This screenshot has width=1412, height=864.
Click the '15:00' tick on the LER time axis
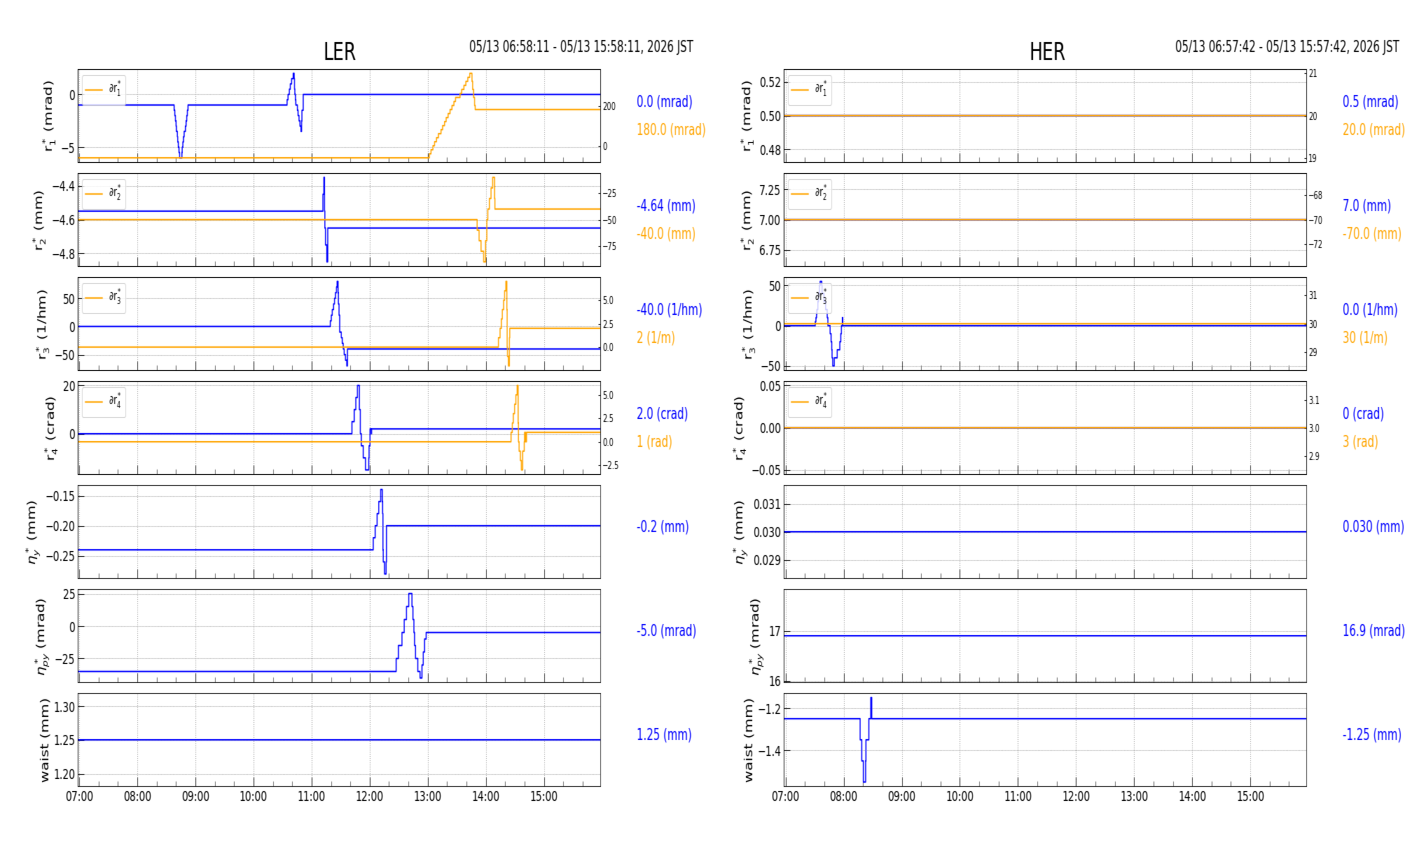coord(545,797)
